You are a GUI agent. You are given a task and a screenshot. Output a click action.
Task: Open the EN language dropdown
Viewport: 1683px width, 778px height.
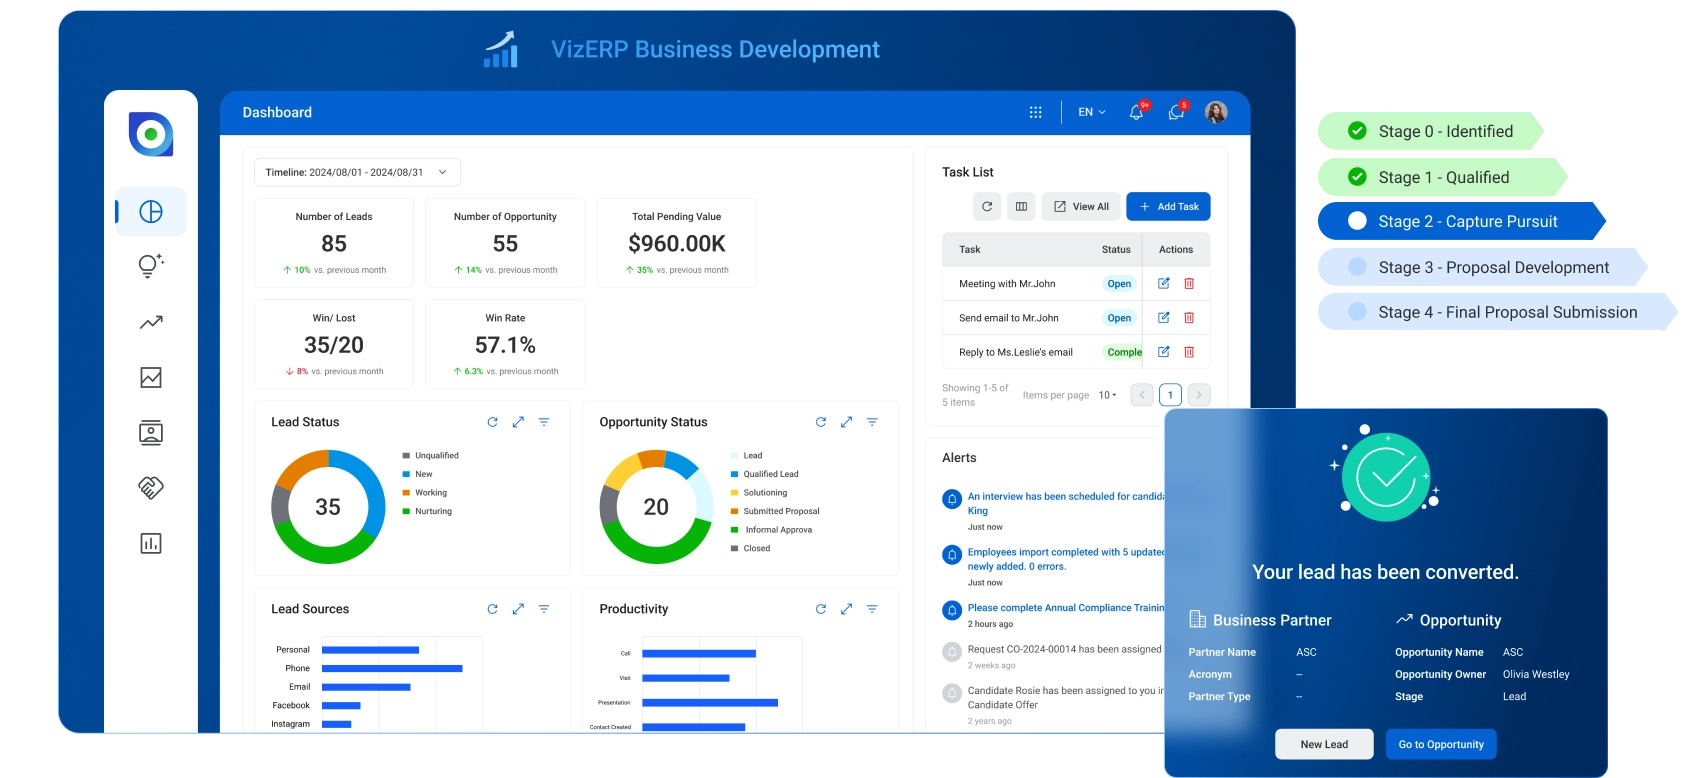click(1091, 112)
